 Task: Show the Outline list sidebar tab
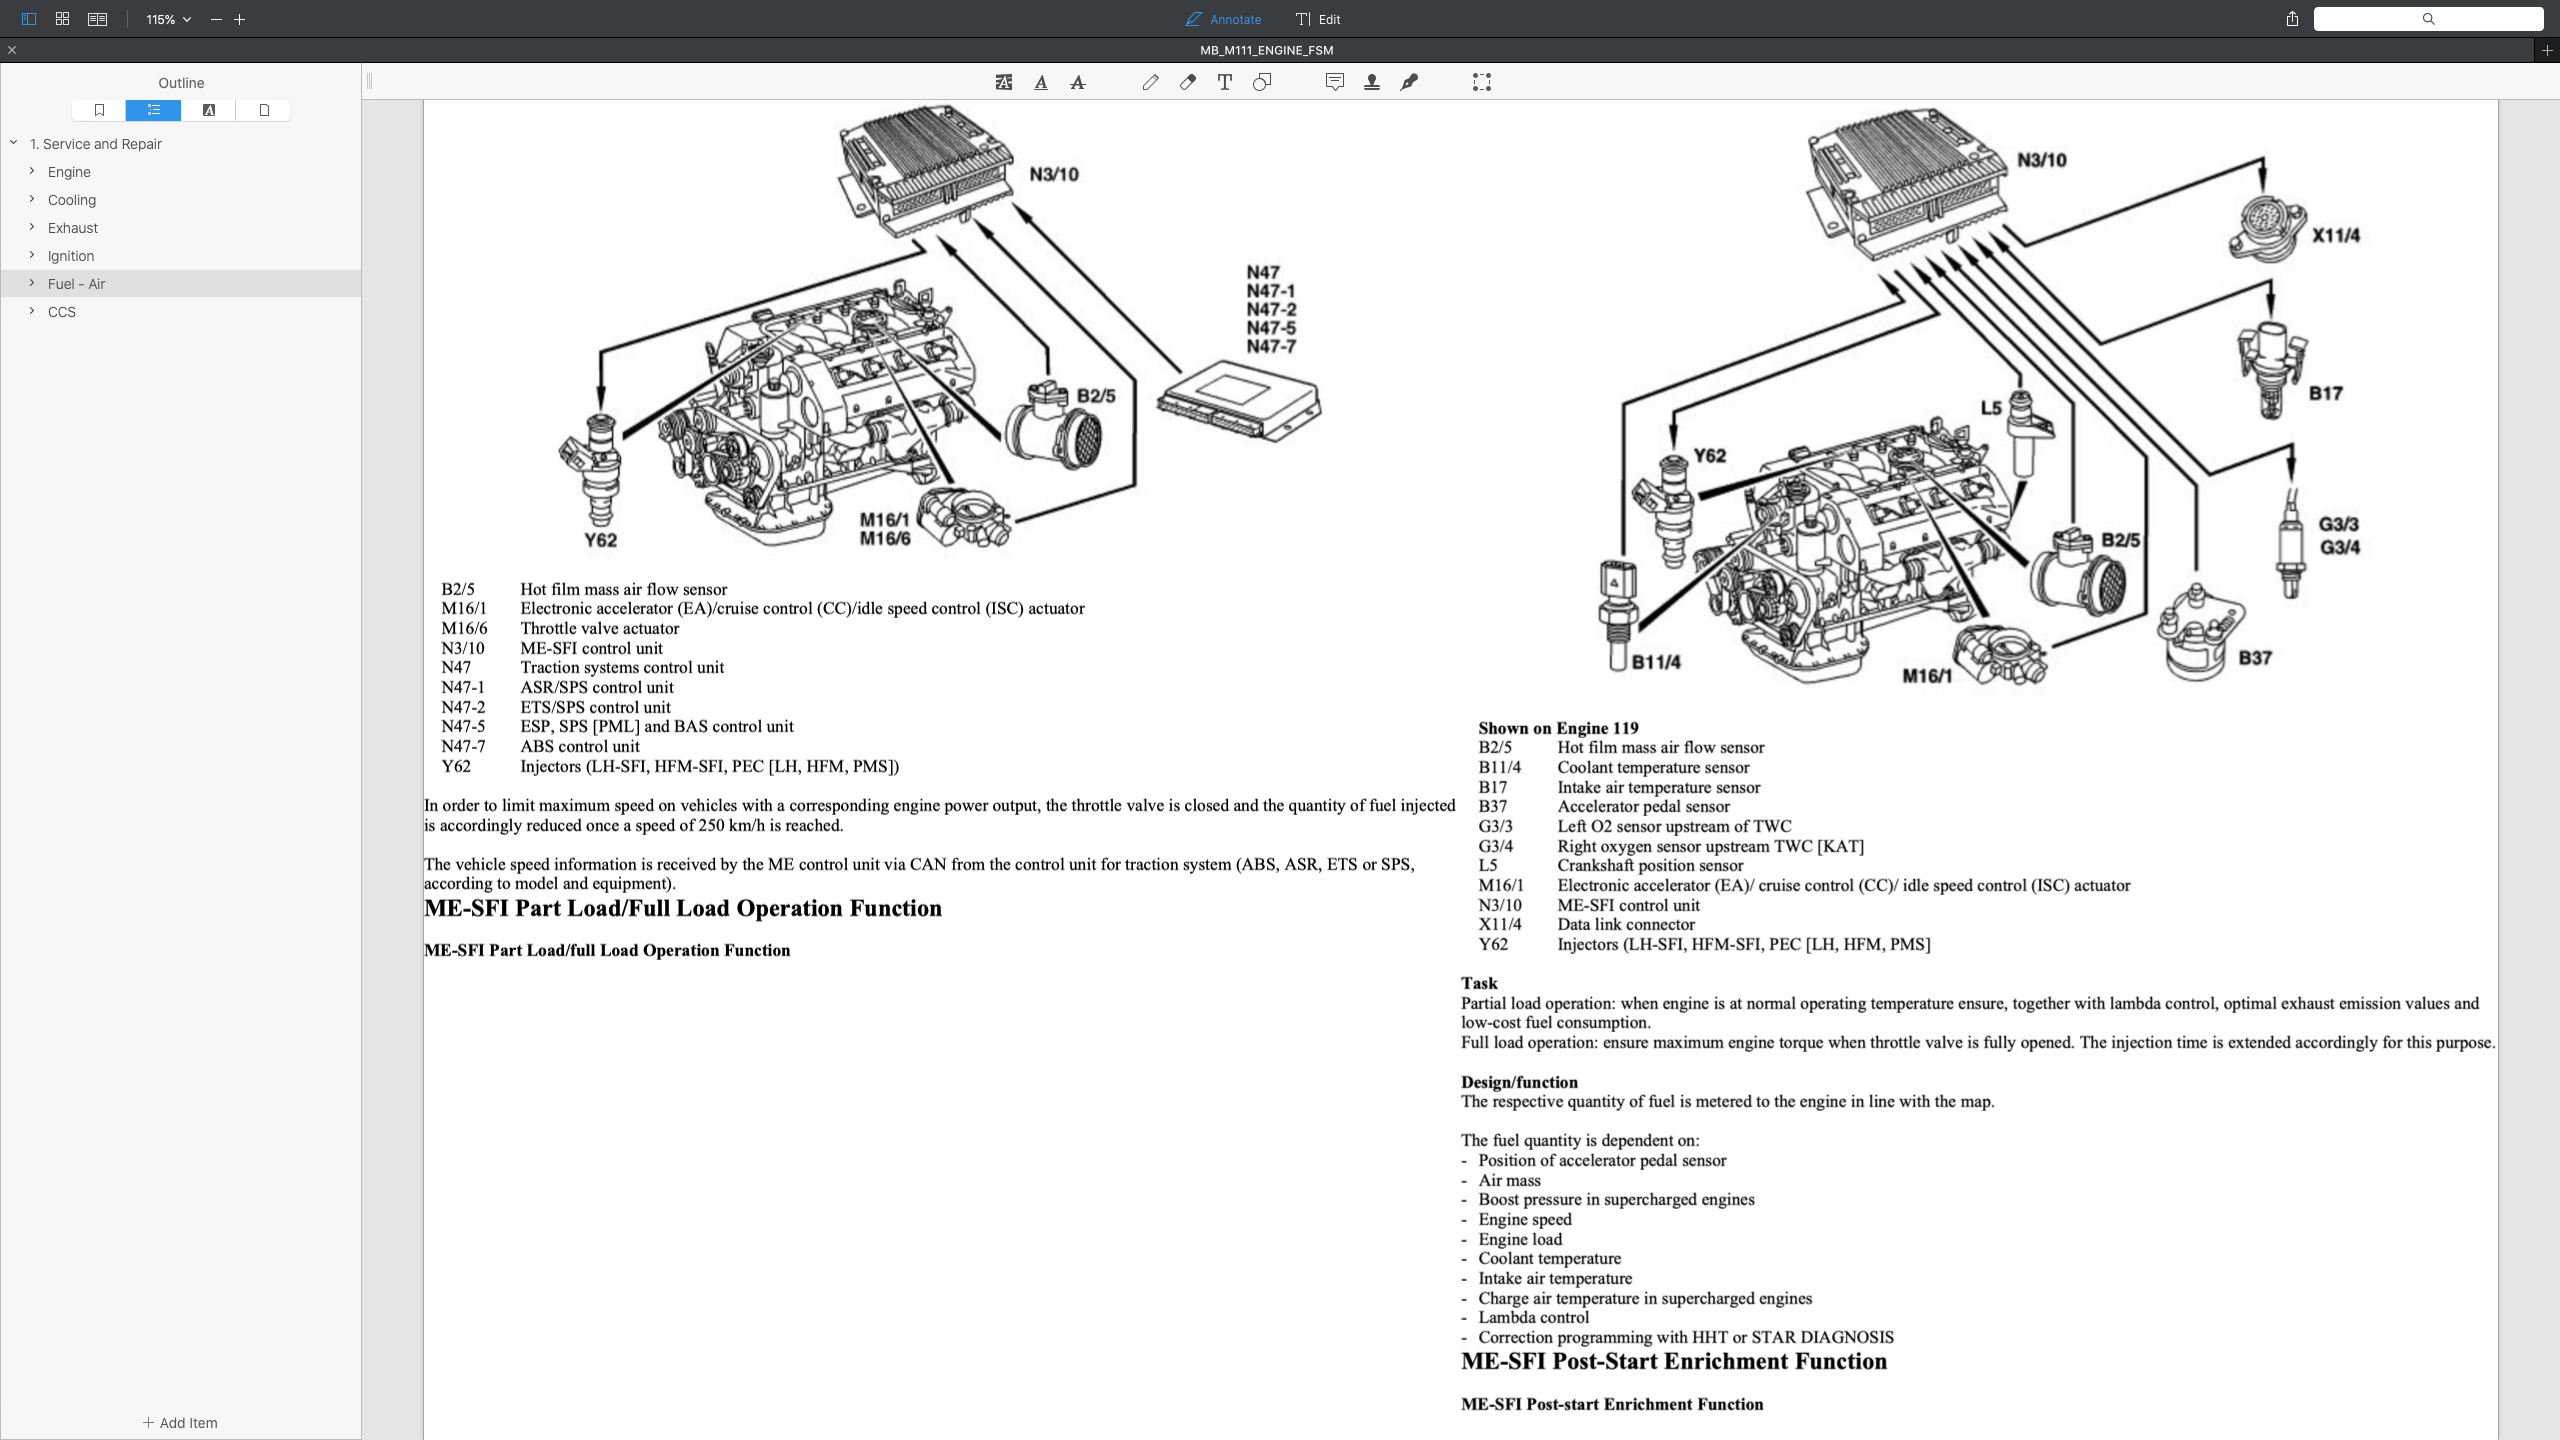(153, 110)
